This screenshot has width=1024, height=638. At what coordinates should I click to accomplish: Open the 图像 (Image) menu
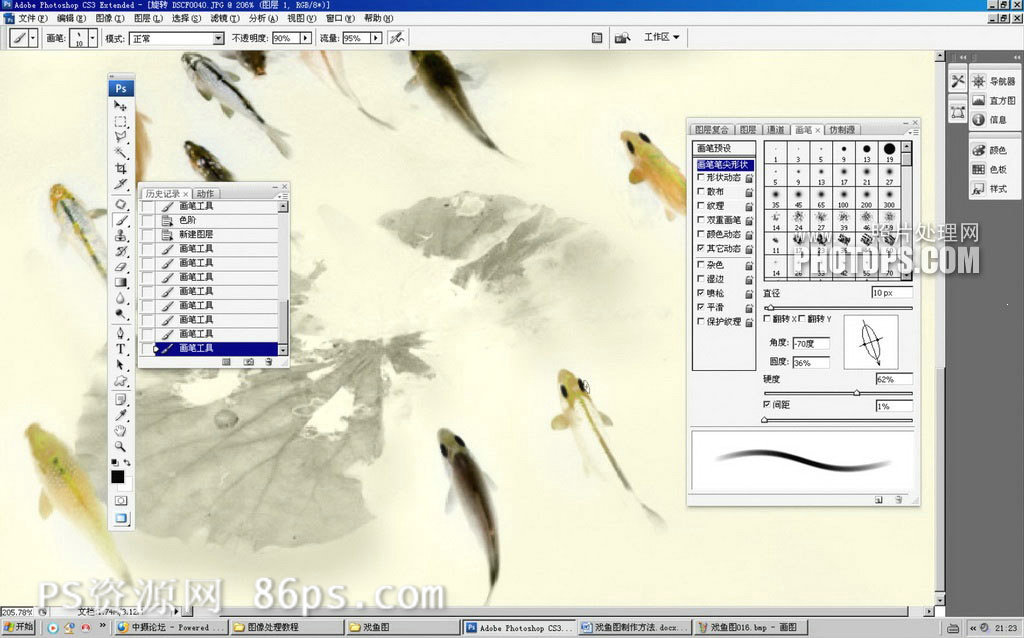(x=109, y=18)
